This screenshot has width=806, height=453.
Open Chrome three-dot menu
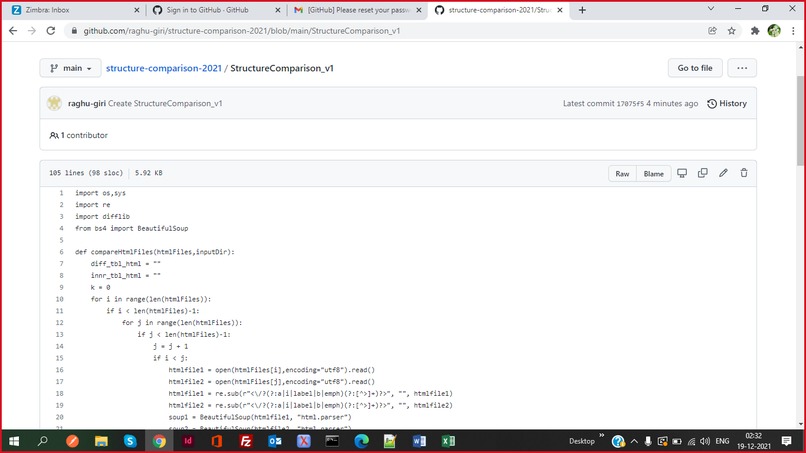tap(793, 31)
